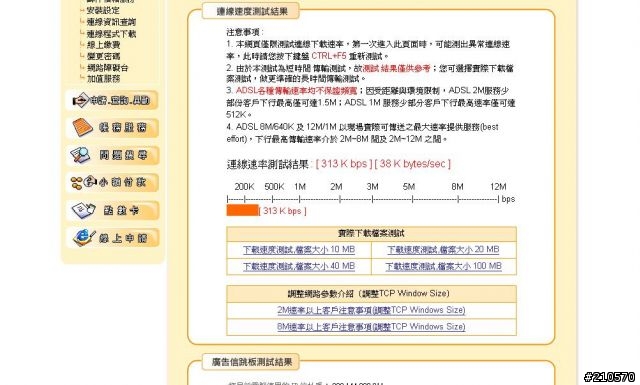640x385 pixels.
Task: Open 安裝設定 in the sidebar list
Action: click(103, 11)
